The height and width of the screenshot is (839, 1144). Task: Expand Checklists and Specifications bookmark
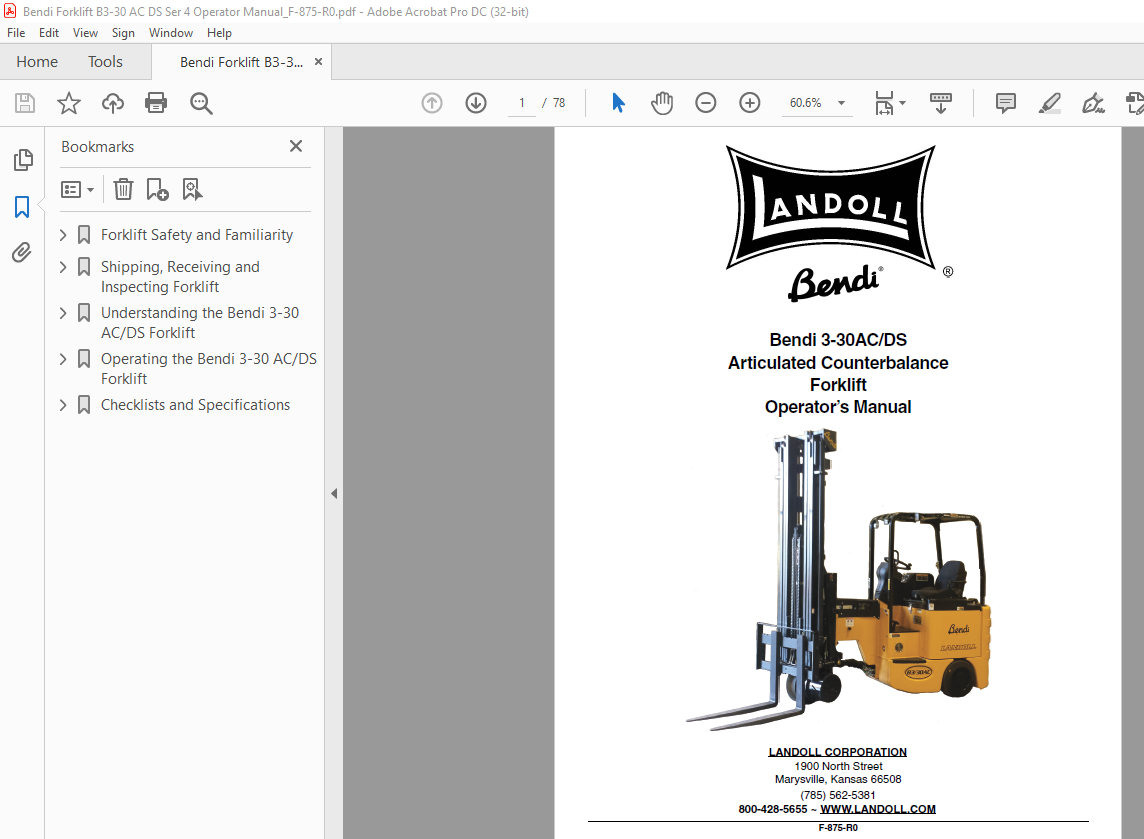pos(63,405)
